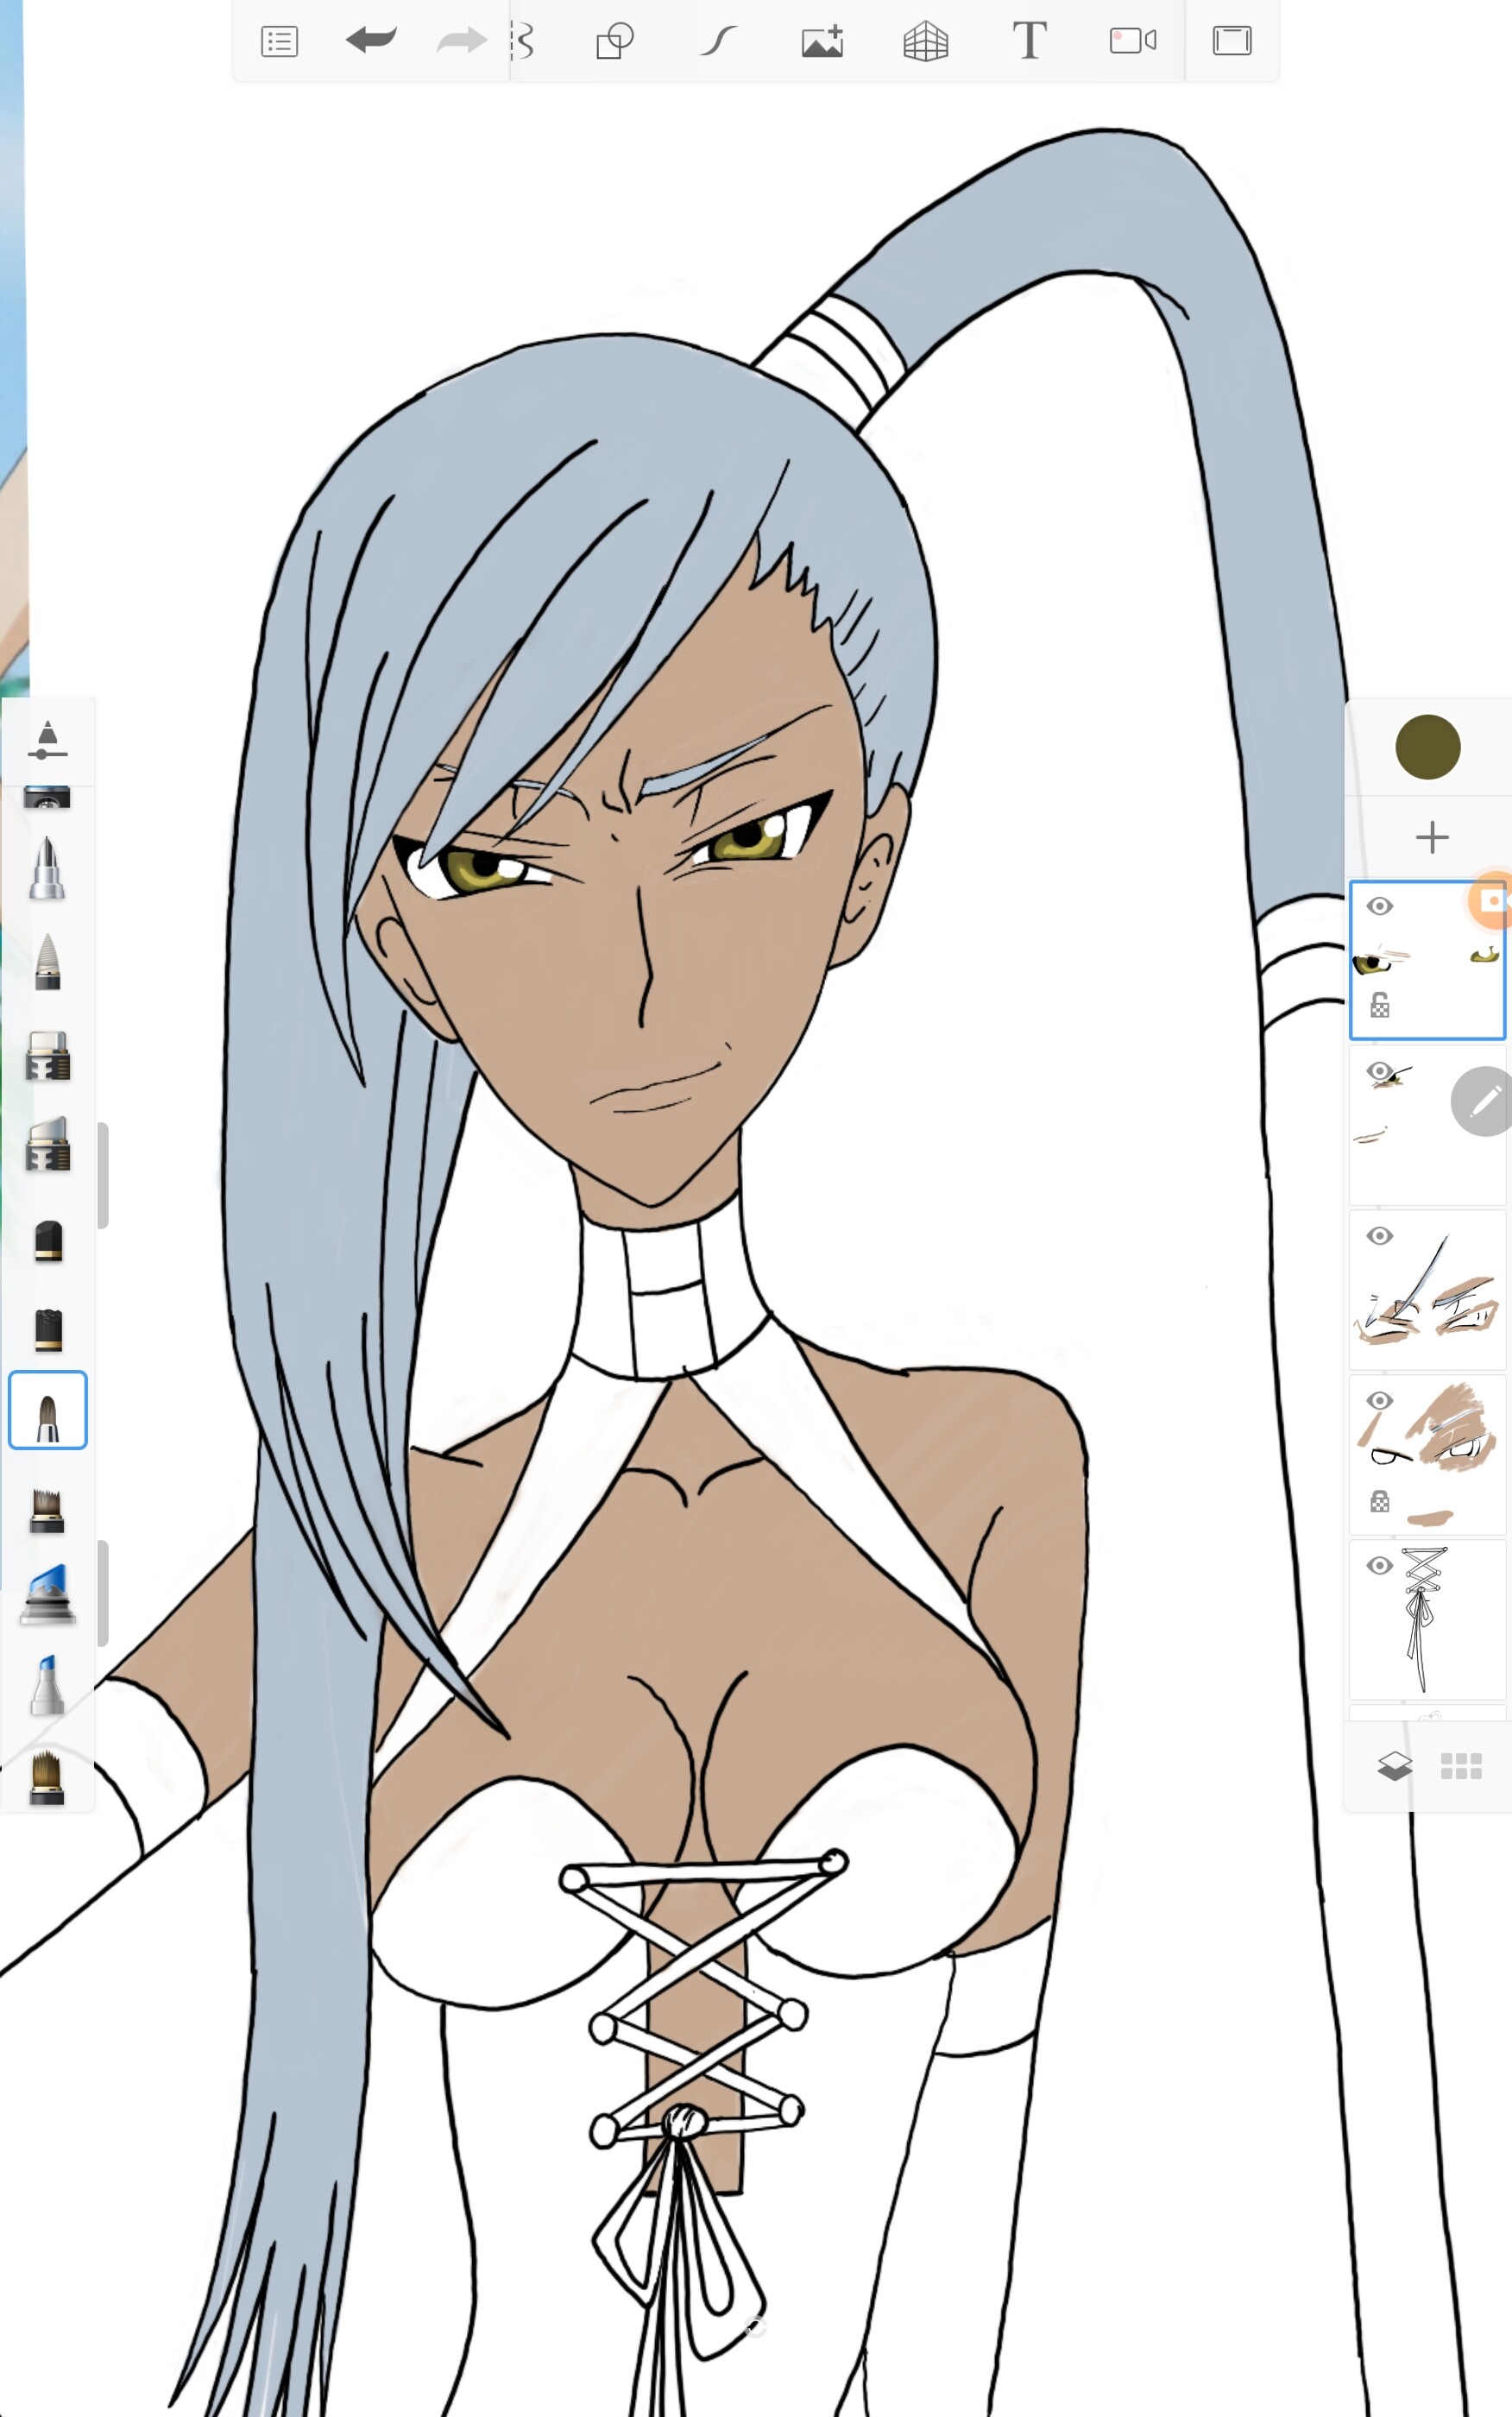Toggle full screen canvas mode
Screen dimensions: 1512x2417
(1232, 41)
